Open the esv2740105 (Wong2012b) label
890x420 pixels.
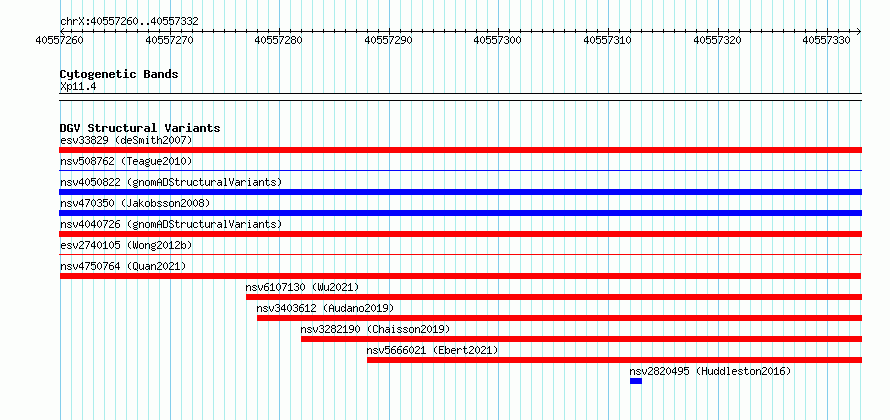point(126,245)
